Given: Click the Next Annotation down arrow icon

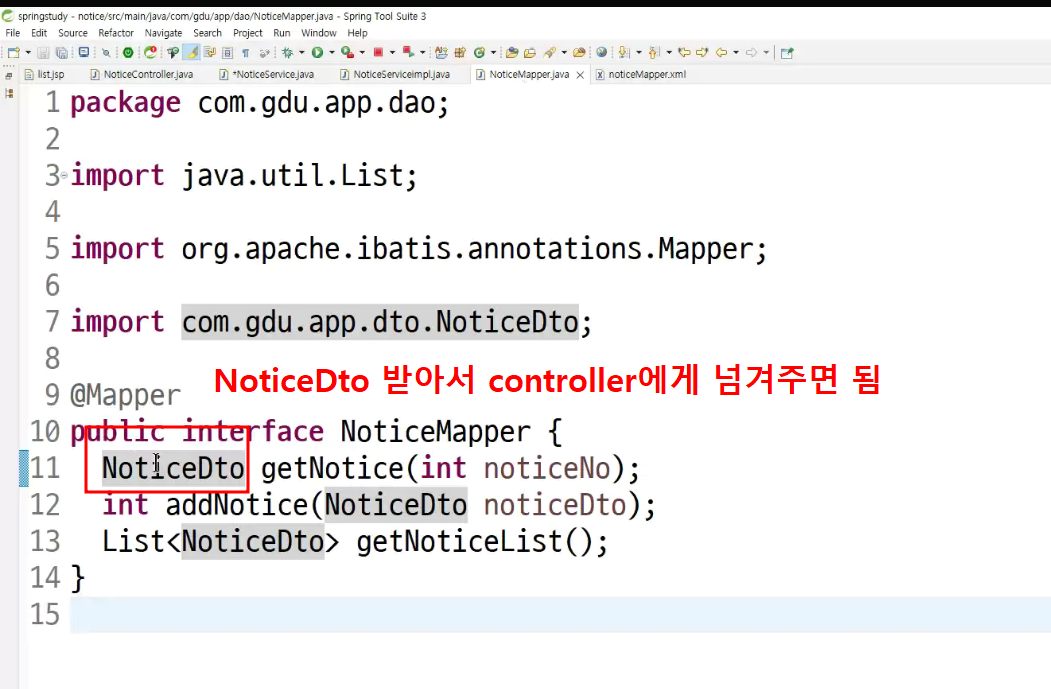Looking at the screenshot, I should [x=624, y=52].
